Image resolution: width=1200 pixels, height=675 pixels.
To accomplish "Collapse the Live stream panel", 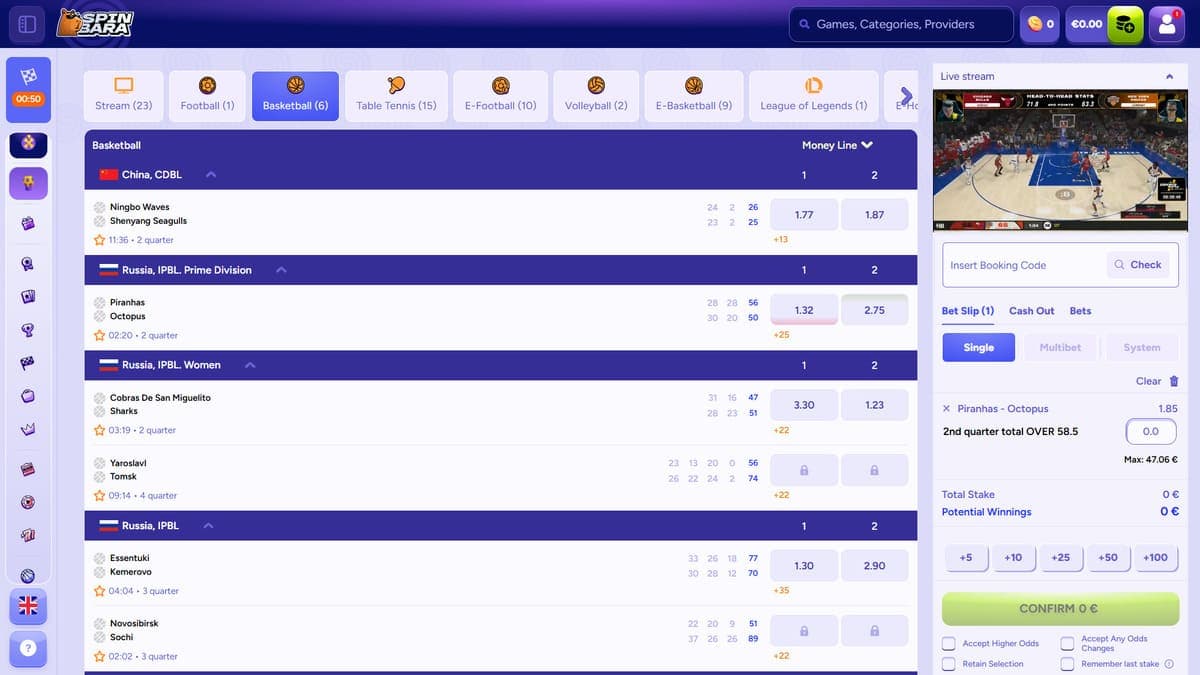I will 1170,76.
